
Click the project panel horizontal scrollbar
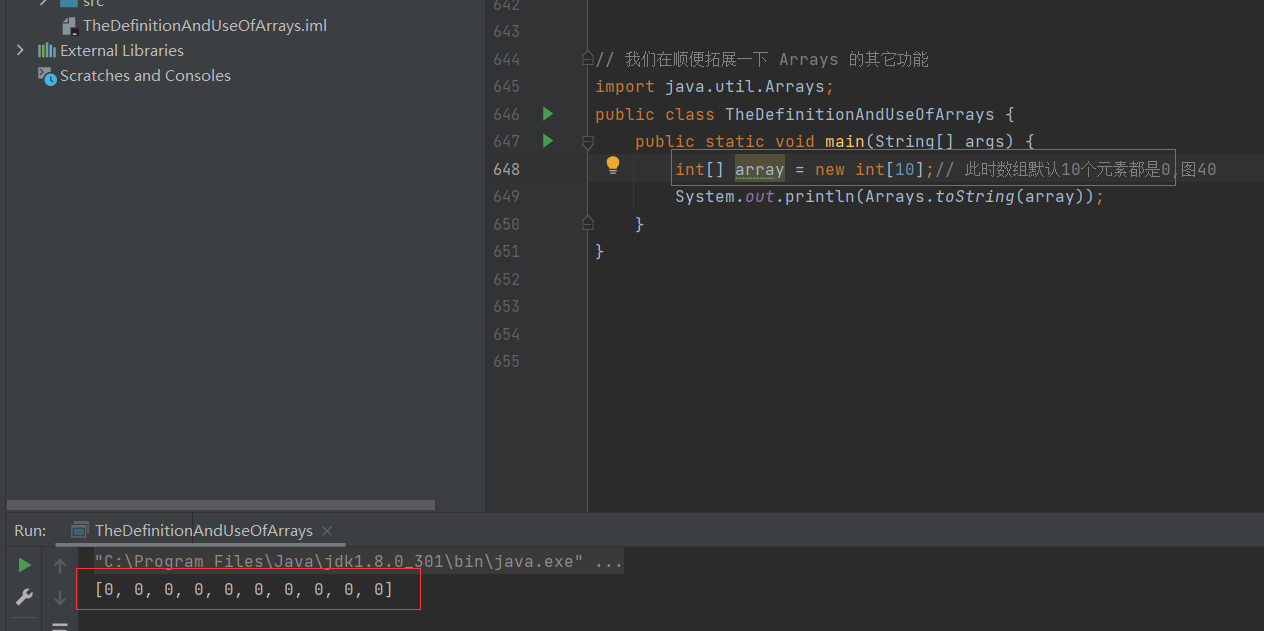221,505
